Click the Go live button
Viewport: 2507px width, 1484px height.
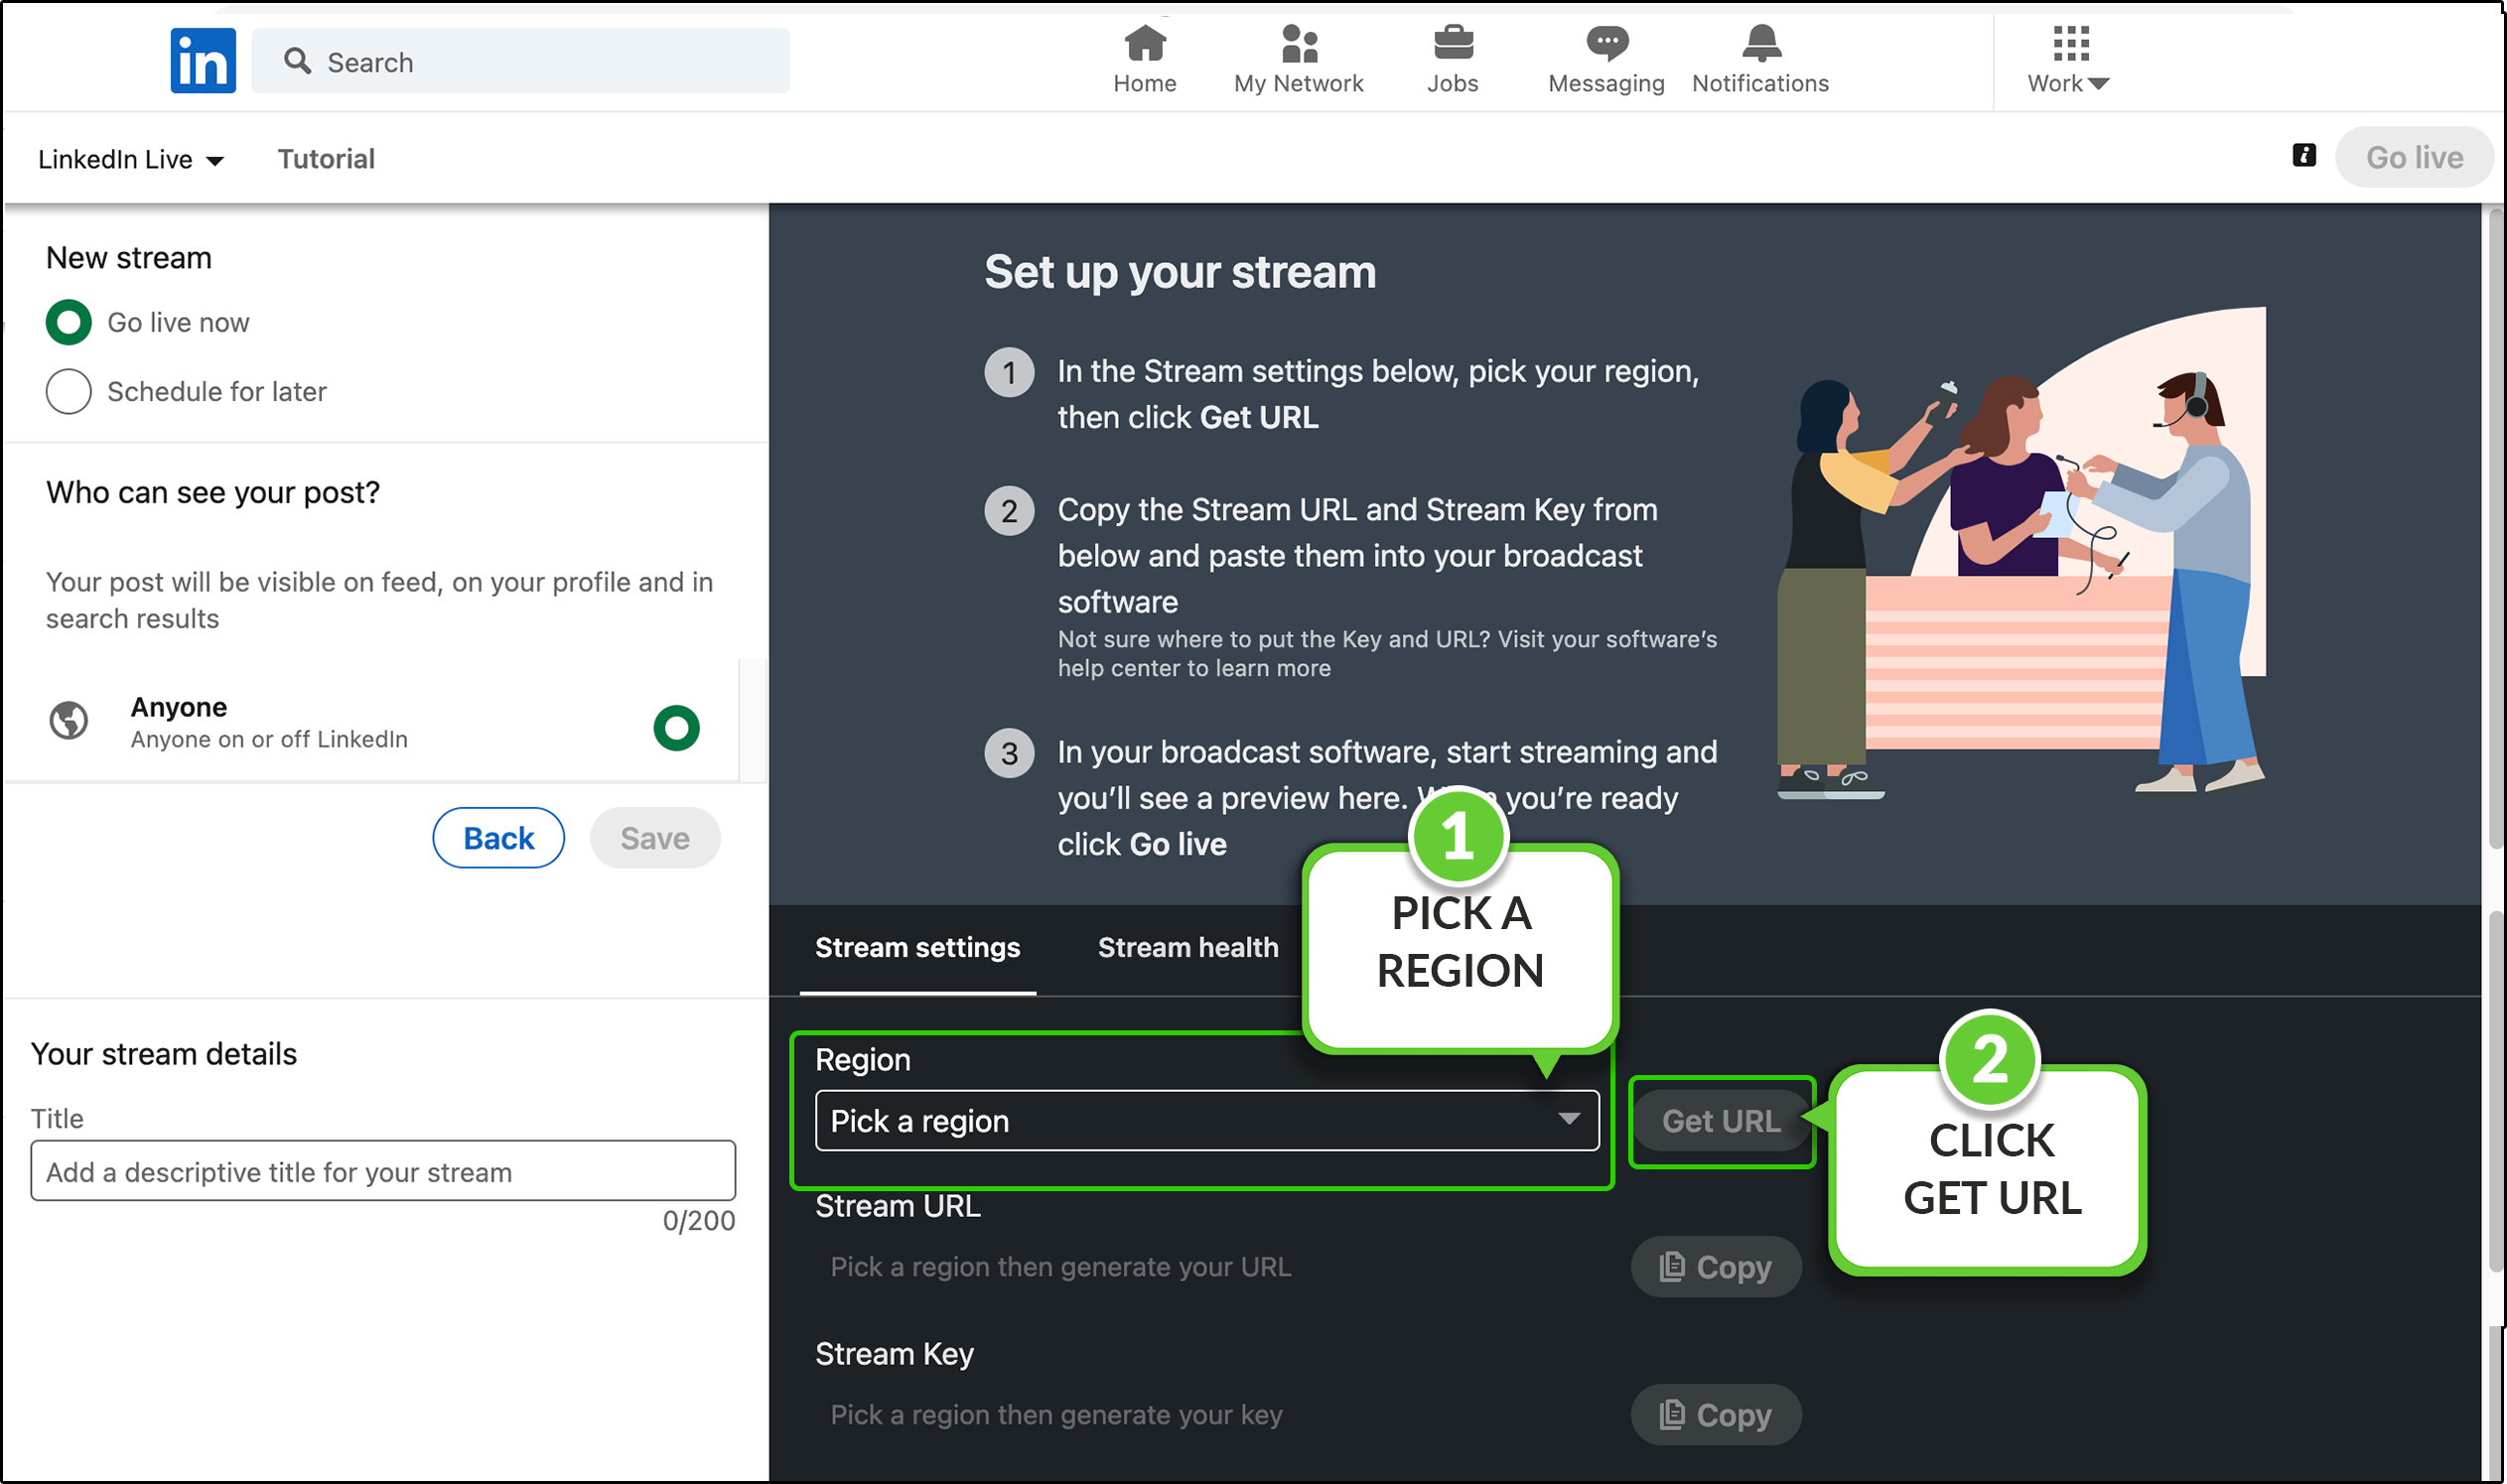pyautogui.click(x=2414, y=157)
